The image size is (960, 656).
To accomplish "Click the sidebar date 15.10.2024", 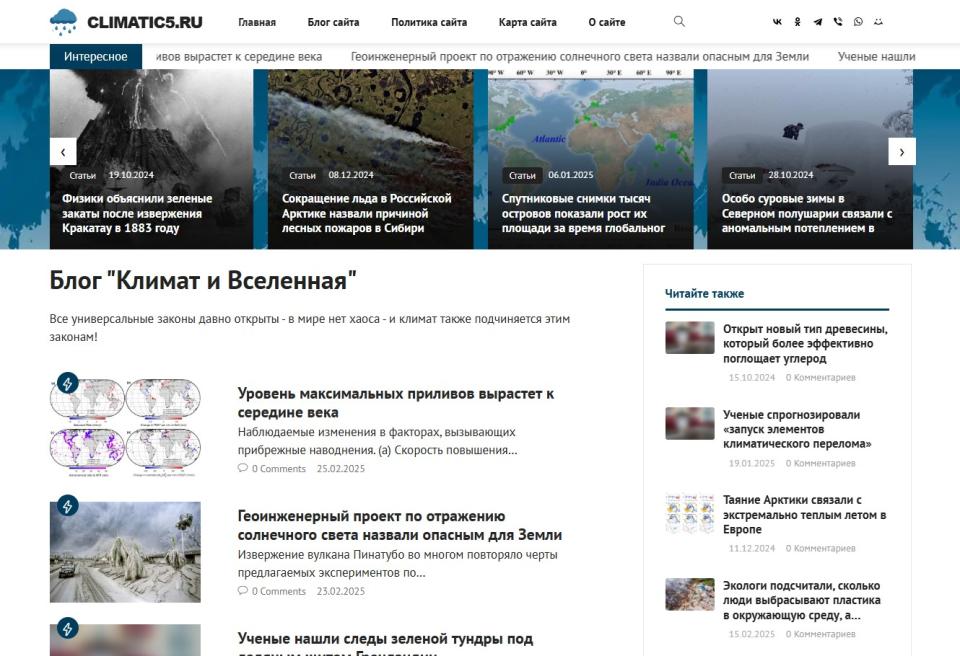I will tap(752, 377).
